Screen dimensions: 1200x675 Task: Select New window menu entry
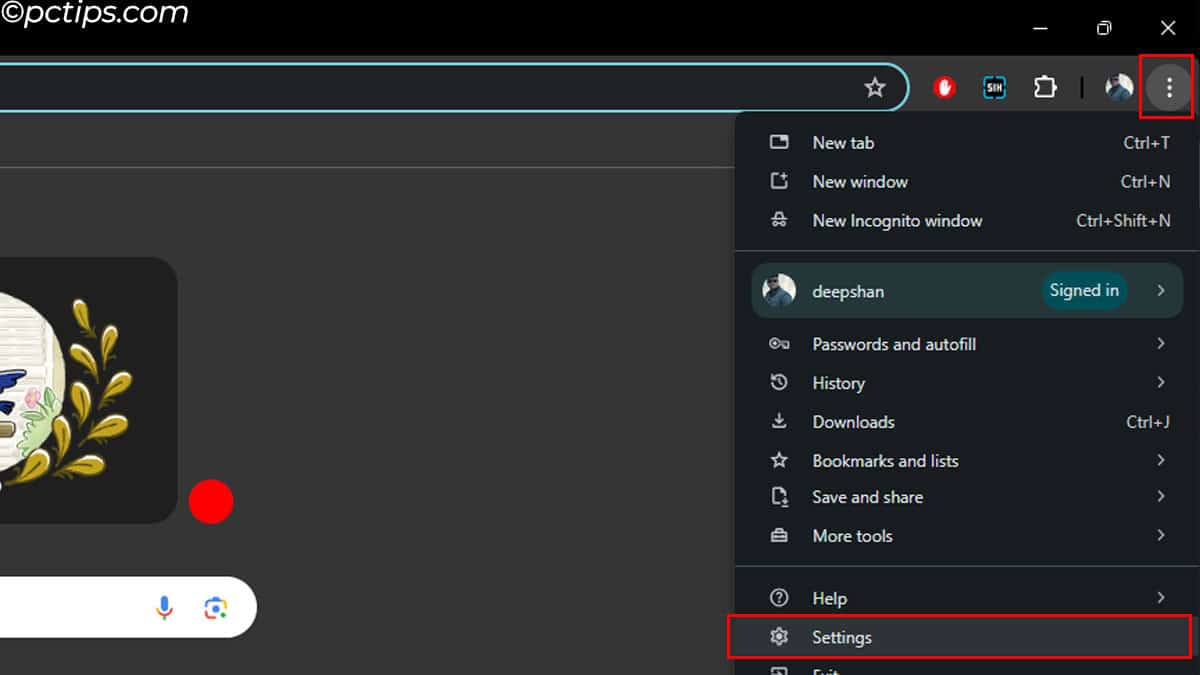[967, 182]
